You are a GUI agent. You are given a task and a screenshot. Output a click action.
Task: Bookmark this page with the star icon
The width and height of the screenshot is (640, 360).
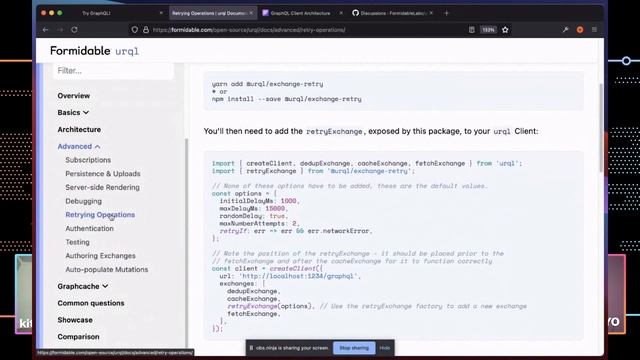click(505, 30)
